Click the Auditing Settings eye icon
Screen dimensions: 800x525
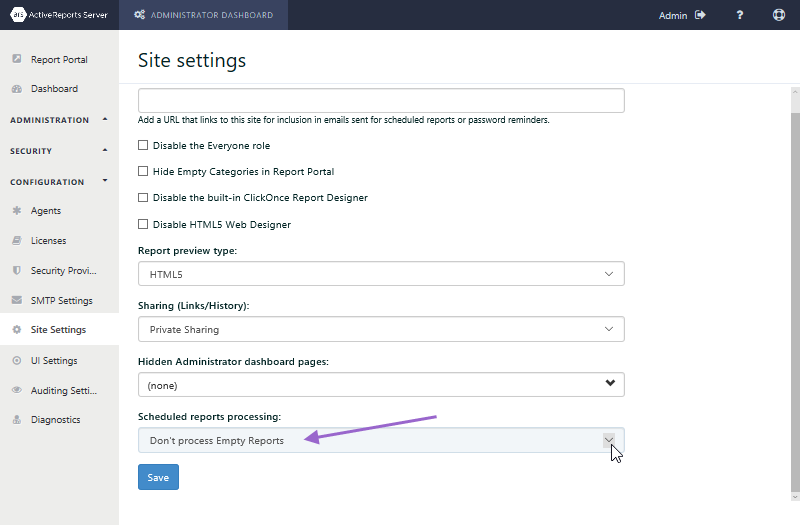click(17, 390)
